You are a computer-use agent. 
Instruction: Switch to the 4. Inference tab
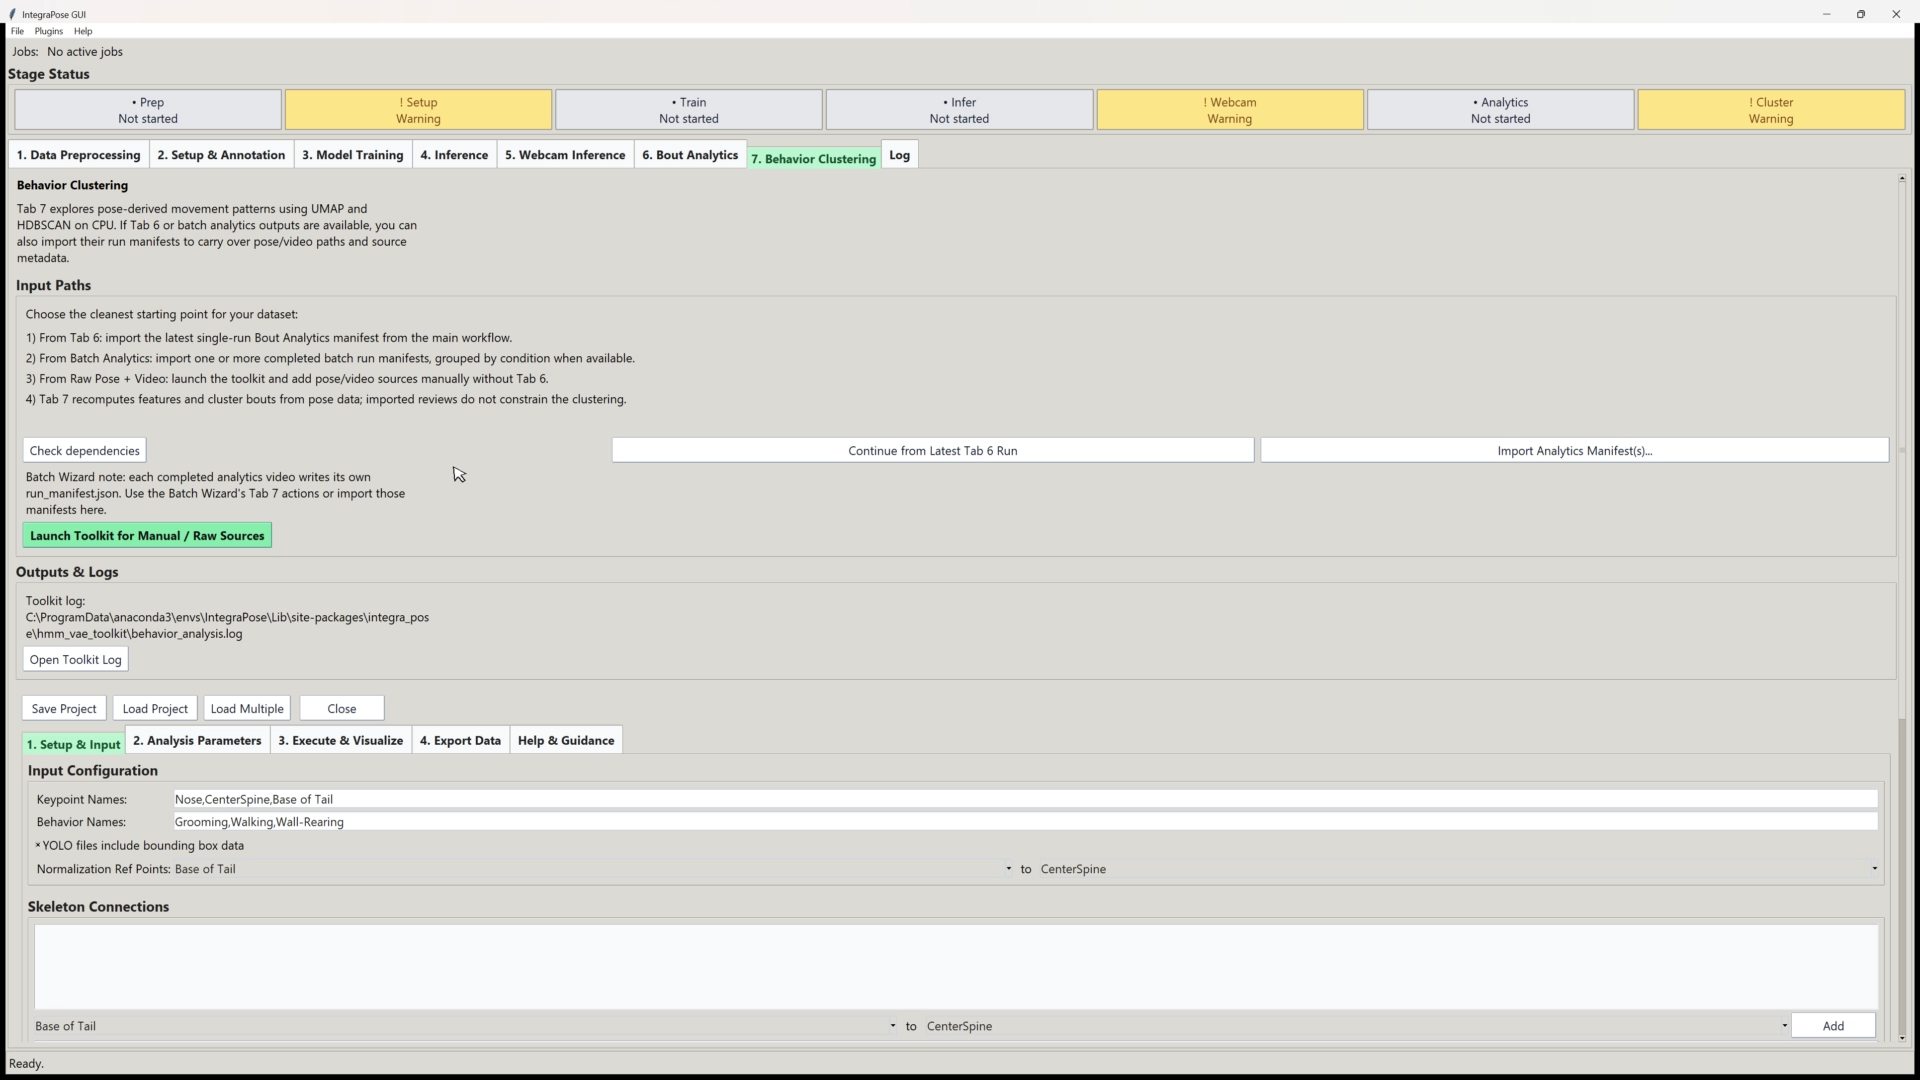[x=454, y=155]
